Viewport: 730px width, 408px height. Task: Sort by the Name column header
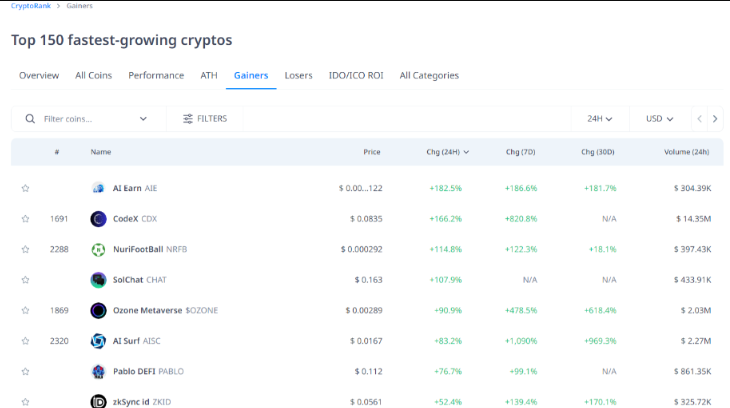coord(101,152)
